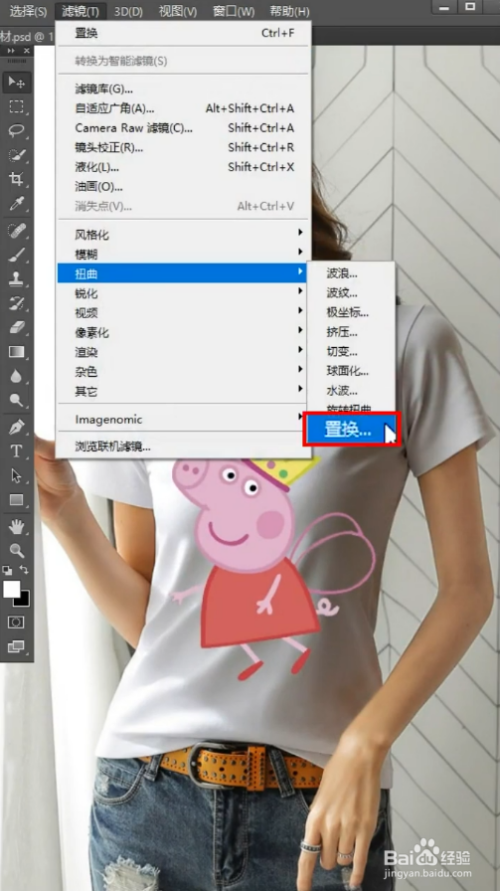Select the Quick Selection tool
Viewport: 500px width, 891px height.
point(16,156)
